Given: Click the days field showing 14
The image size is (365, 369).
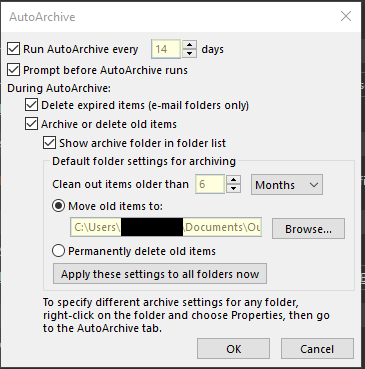Looking at the screenshot, I should click(x=166, y=49).
